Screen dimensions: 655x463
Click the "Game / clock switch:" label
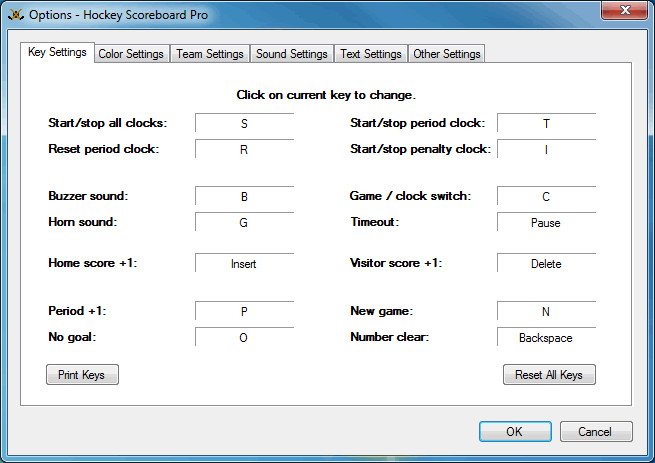pyautogui.click(x=410, y=196)
